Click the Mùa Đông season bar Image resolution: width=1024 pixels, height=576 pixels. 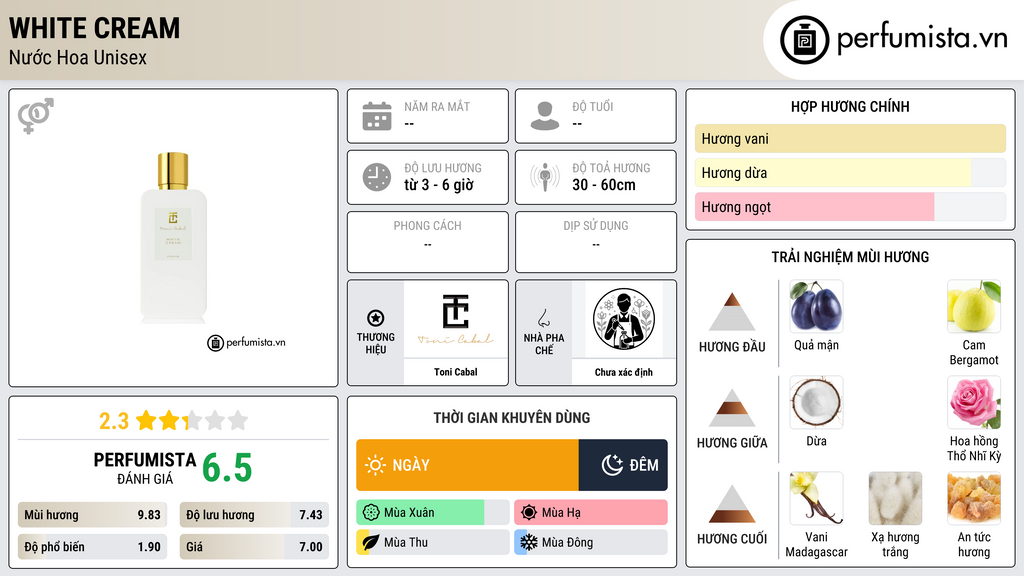coord(591,542)
